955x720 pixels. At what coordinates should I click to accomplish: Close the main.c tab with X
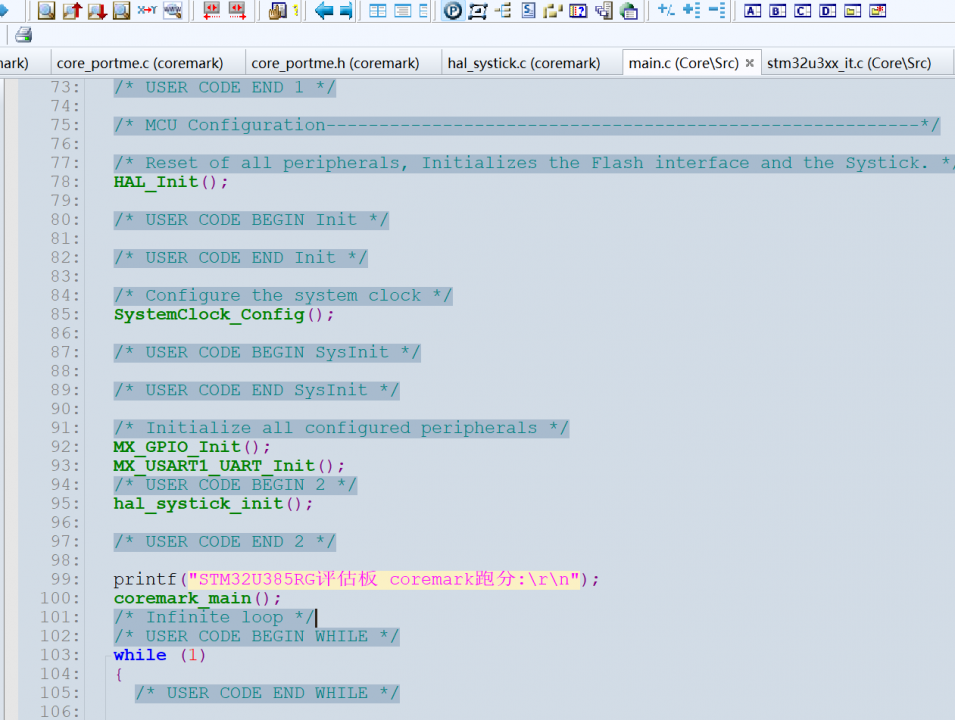pos(750,63)
